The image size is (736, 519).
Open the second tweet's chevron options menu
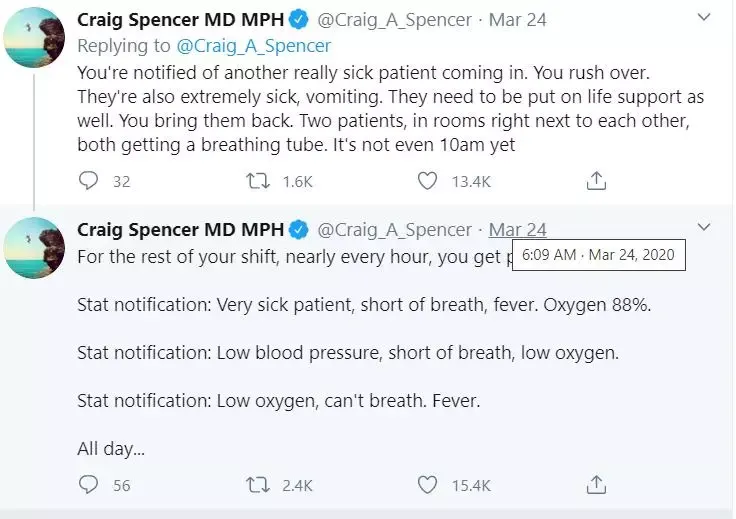pos(704,228)
